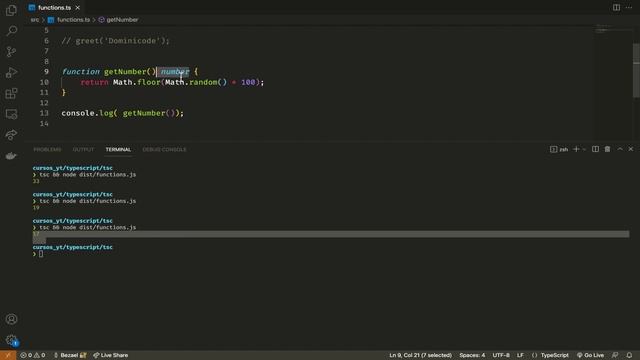Open the Explorer view in the activity bar
The width and height of the screenshot is (640, 360).
point(11,10)
